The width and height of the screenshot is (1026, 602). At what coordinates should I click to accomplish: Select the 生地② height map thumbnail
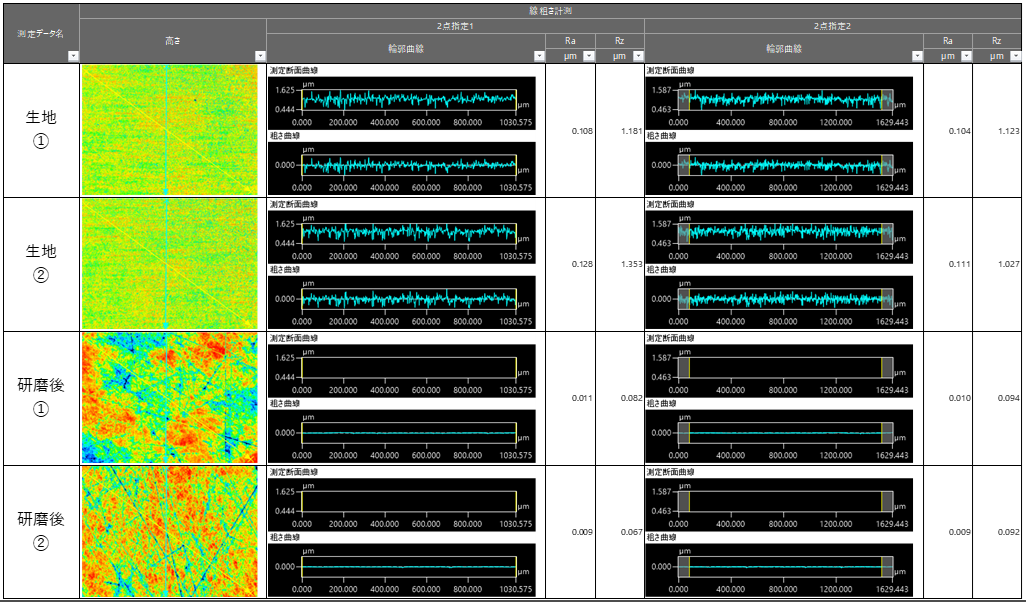tap(169, 264)
